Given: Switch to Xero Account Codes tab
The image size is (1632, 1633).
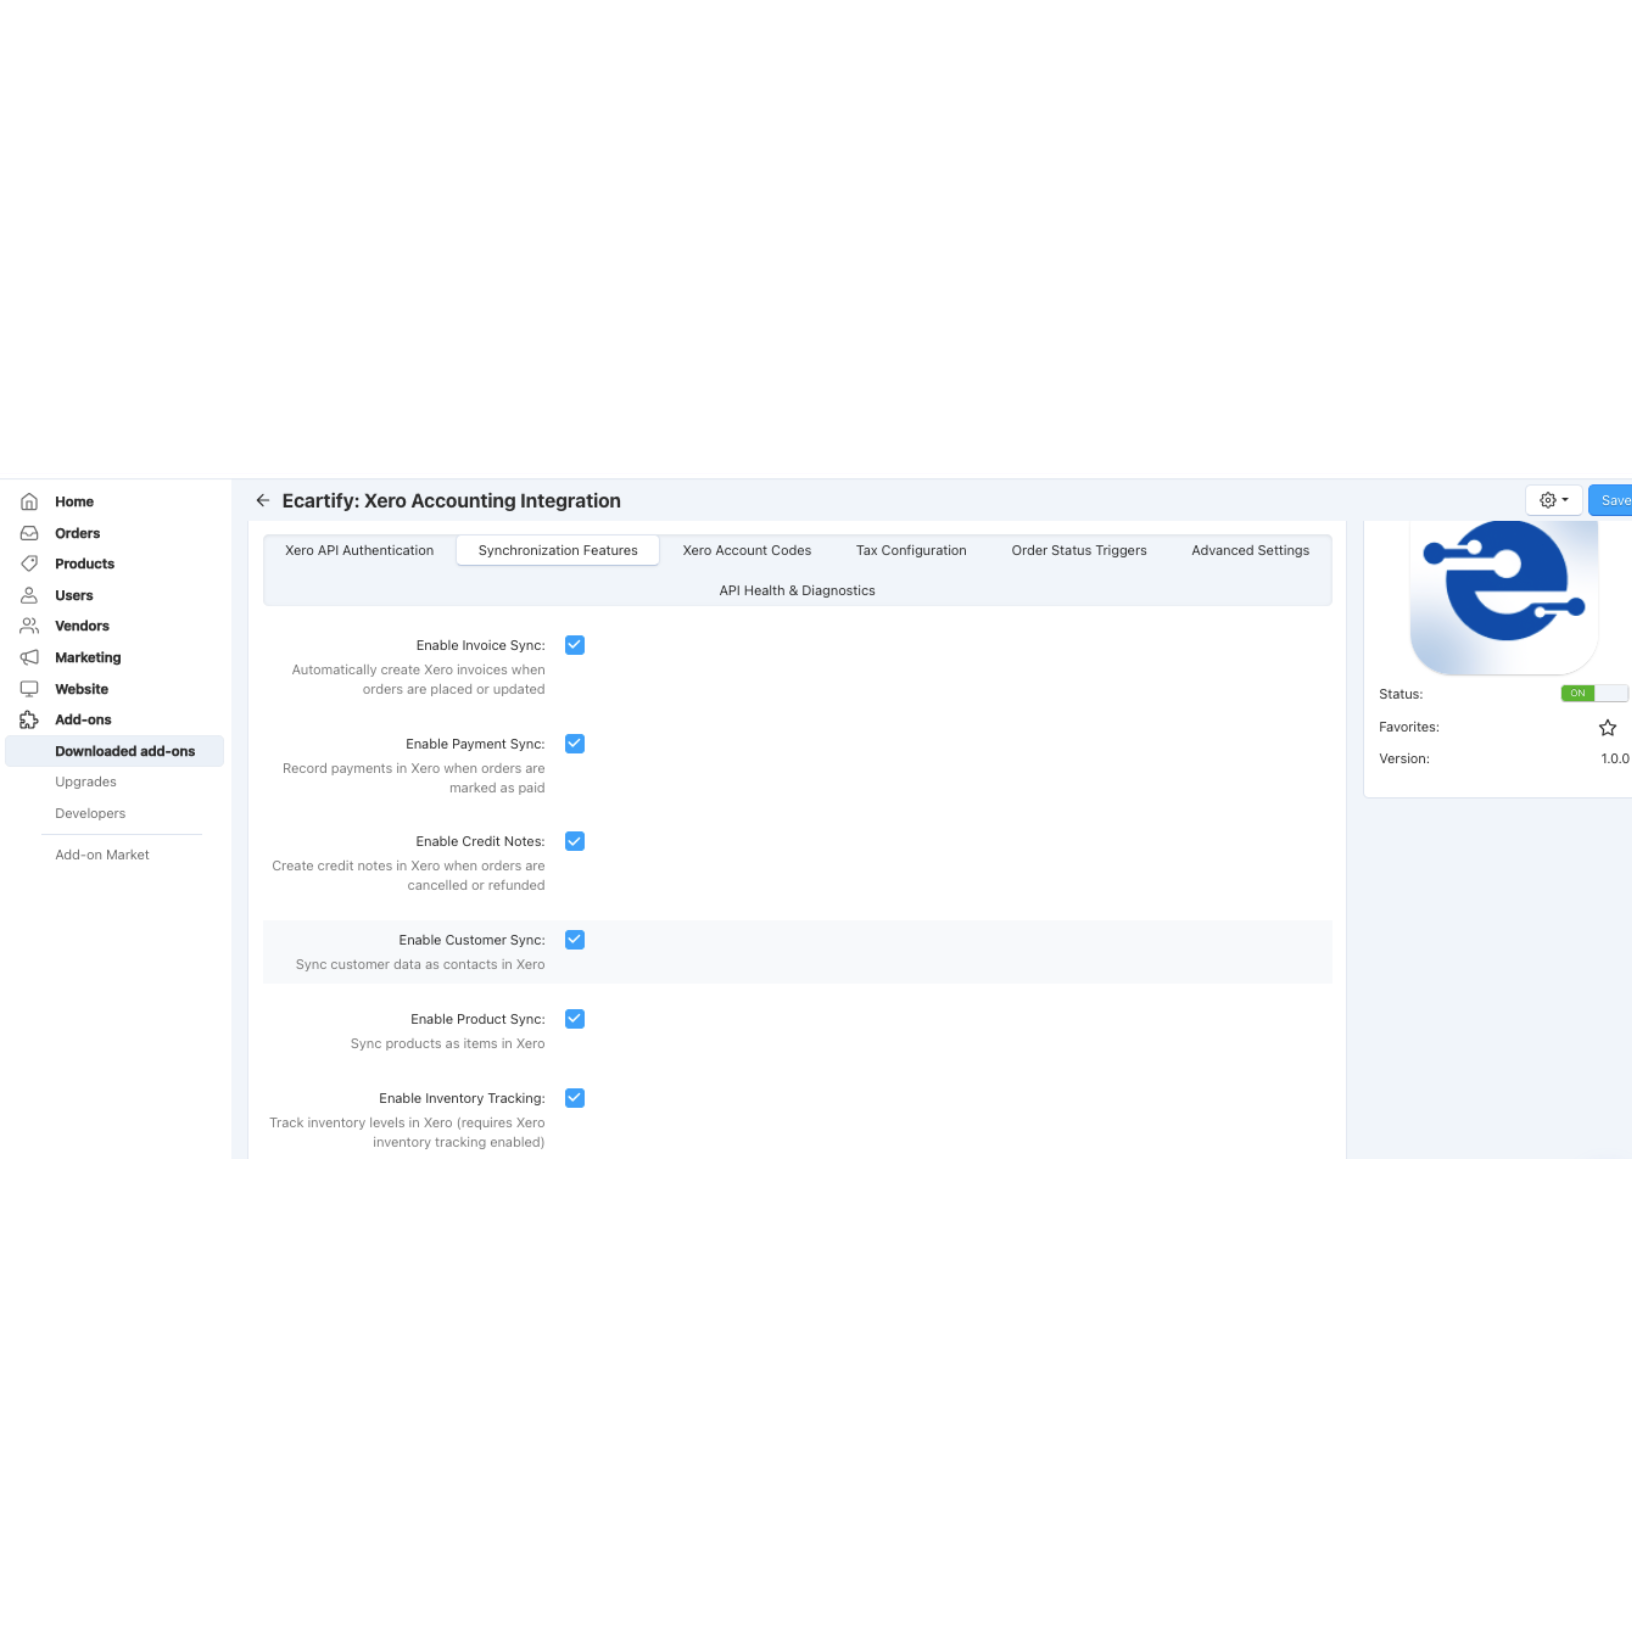Looking at the screenshot, I should 746,551.
